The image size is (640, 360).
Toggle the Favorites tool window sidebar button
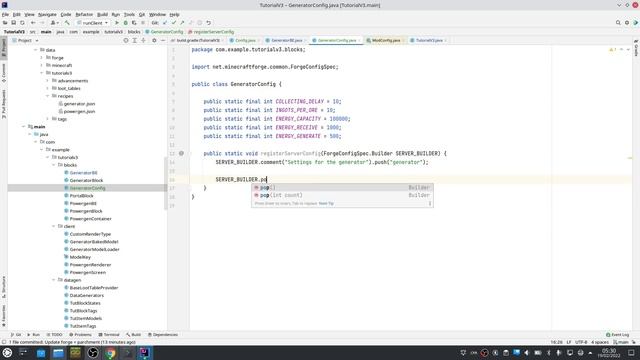coord(4,316)
